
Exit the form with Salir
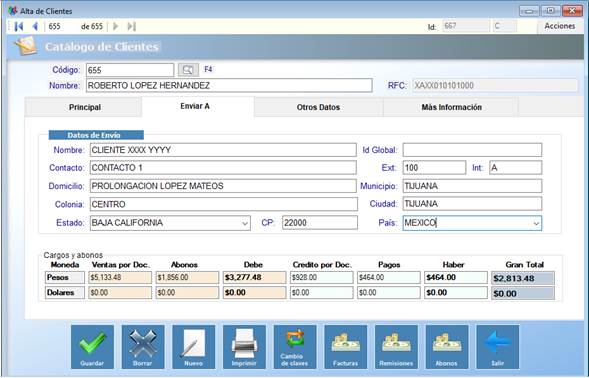[x=498, y=347]
